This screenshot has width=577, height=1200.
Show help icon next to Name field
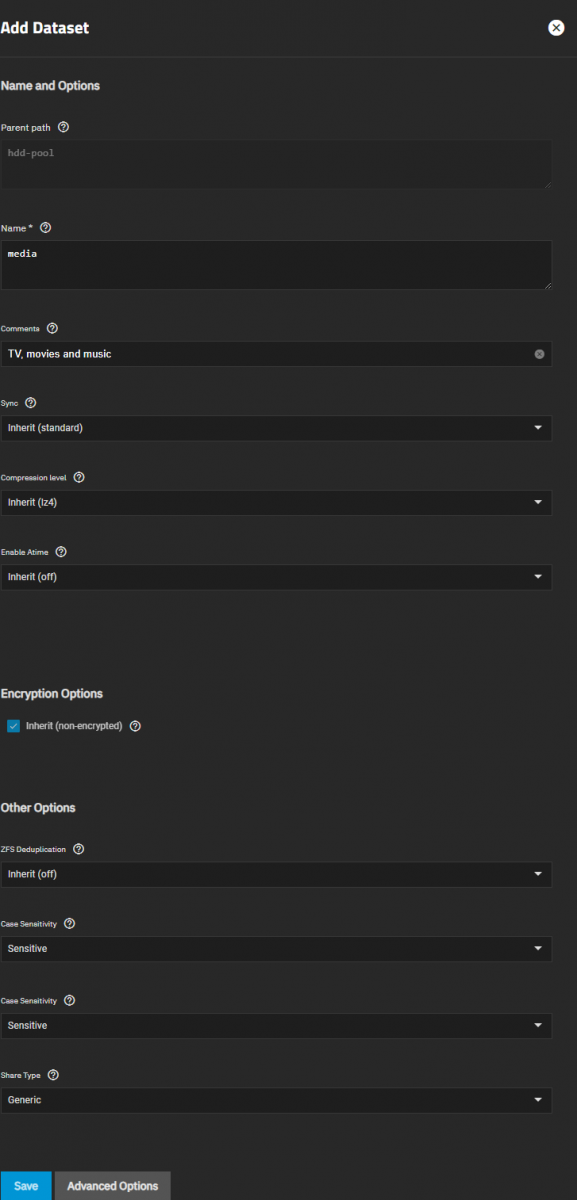(x=46, y=228)
